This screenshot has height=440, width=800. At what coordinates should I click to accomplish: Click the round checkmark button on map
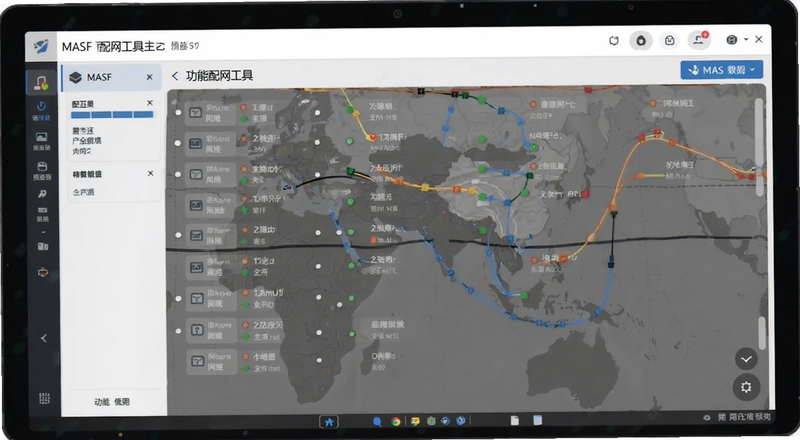coord(746,359)
